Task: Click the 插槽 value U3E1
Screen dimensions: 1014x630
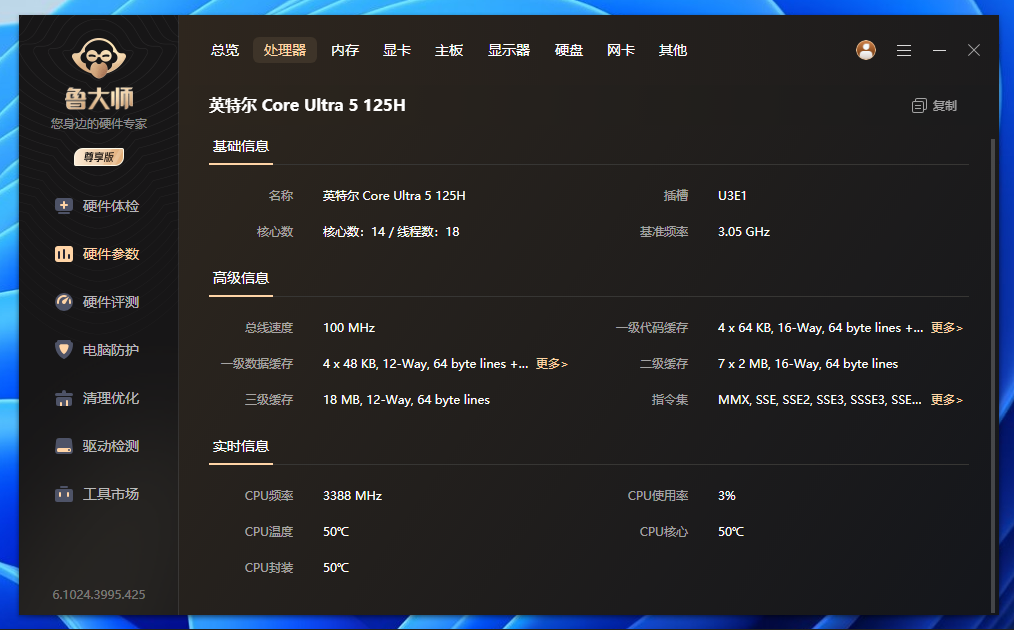Action: coord(732,195)
